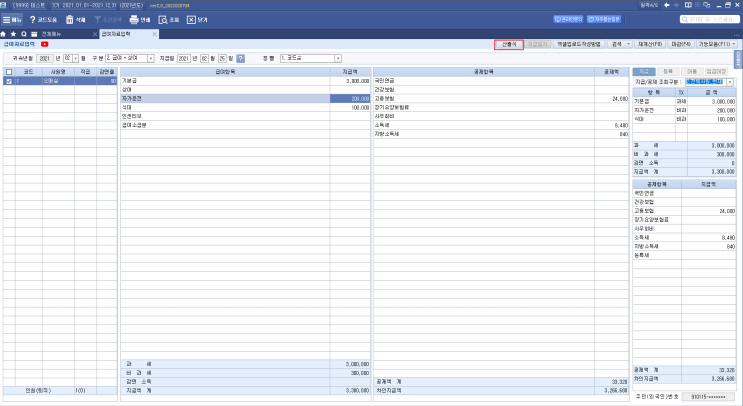Click the 자주묻는질문 button
743x406 pixels.
point(604,19)
